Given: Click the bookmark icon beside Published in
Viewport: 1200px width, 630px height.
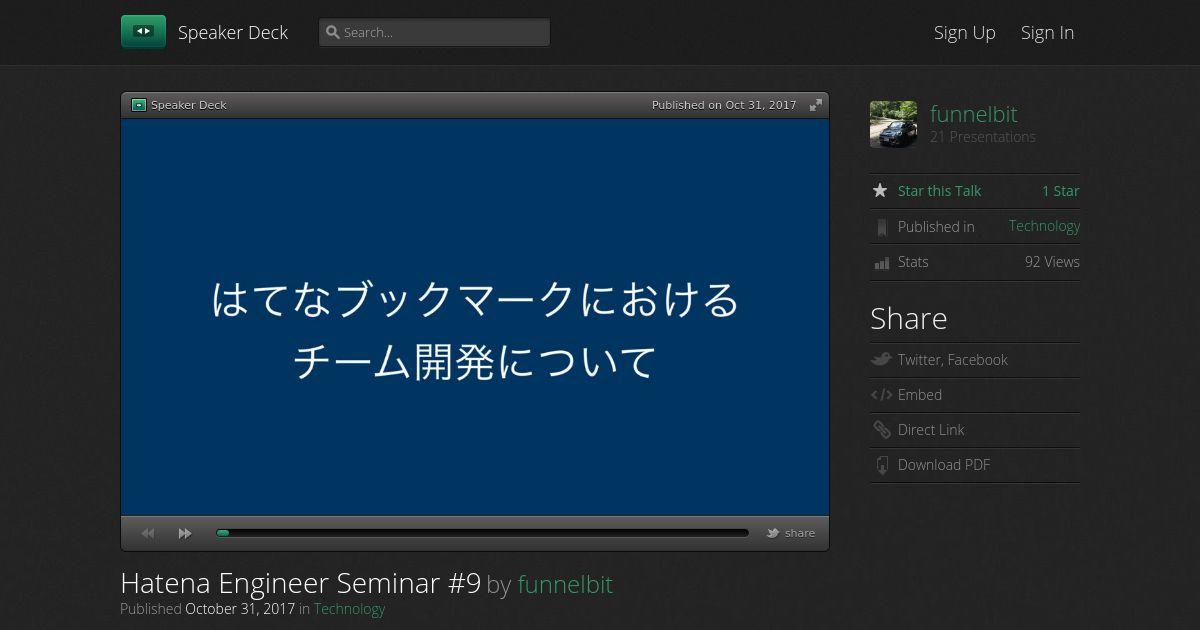Looking at the screenshot, I should pyautogui.click(x=881, y=227).
